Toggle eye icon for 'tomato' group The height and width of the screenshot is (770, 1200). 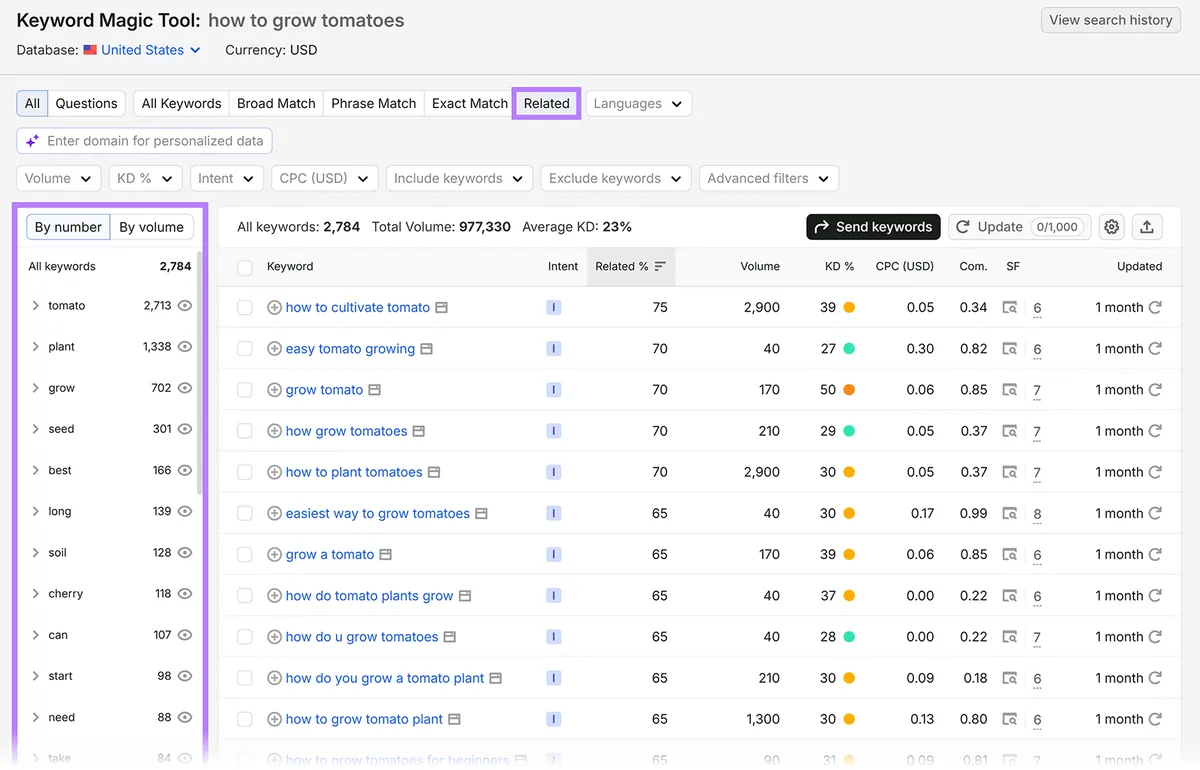point(184,306)
